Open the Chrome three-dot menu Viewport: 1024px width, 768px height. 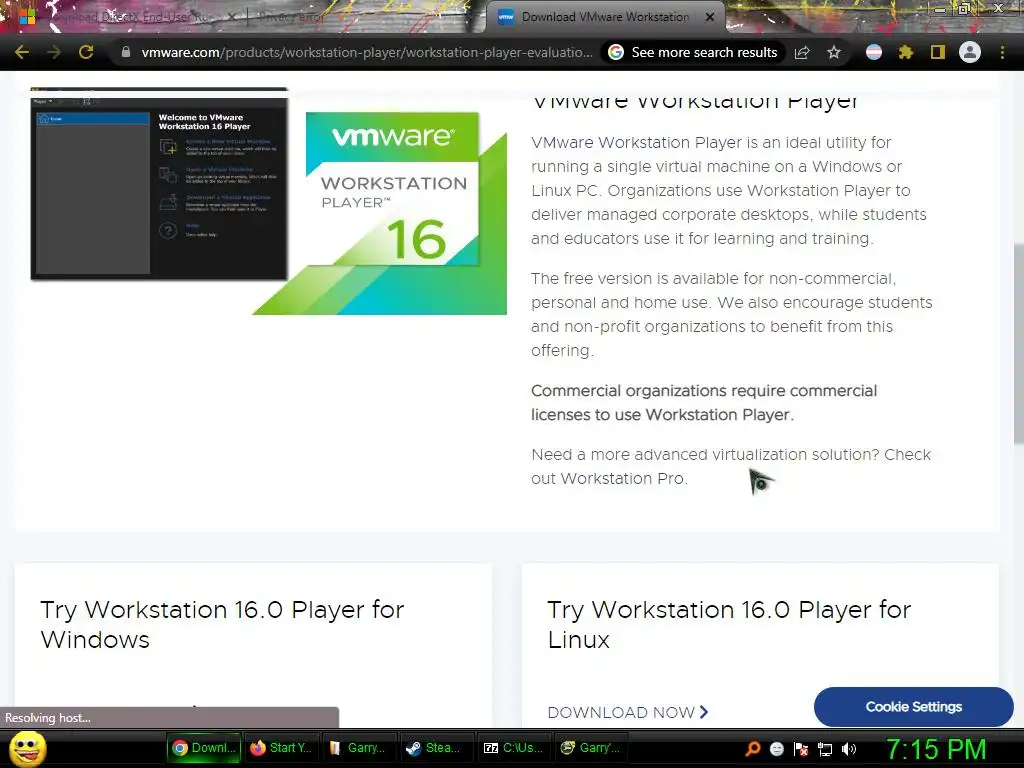click(x=1002, y=52)
